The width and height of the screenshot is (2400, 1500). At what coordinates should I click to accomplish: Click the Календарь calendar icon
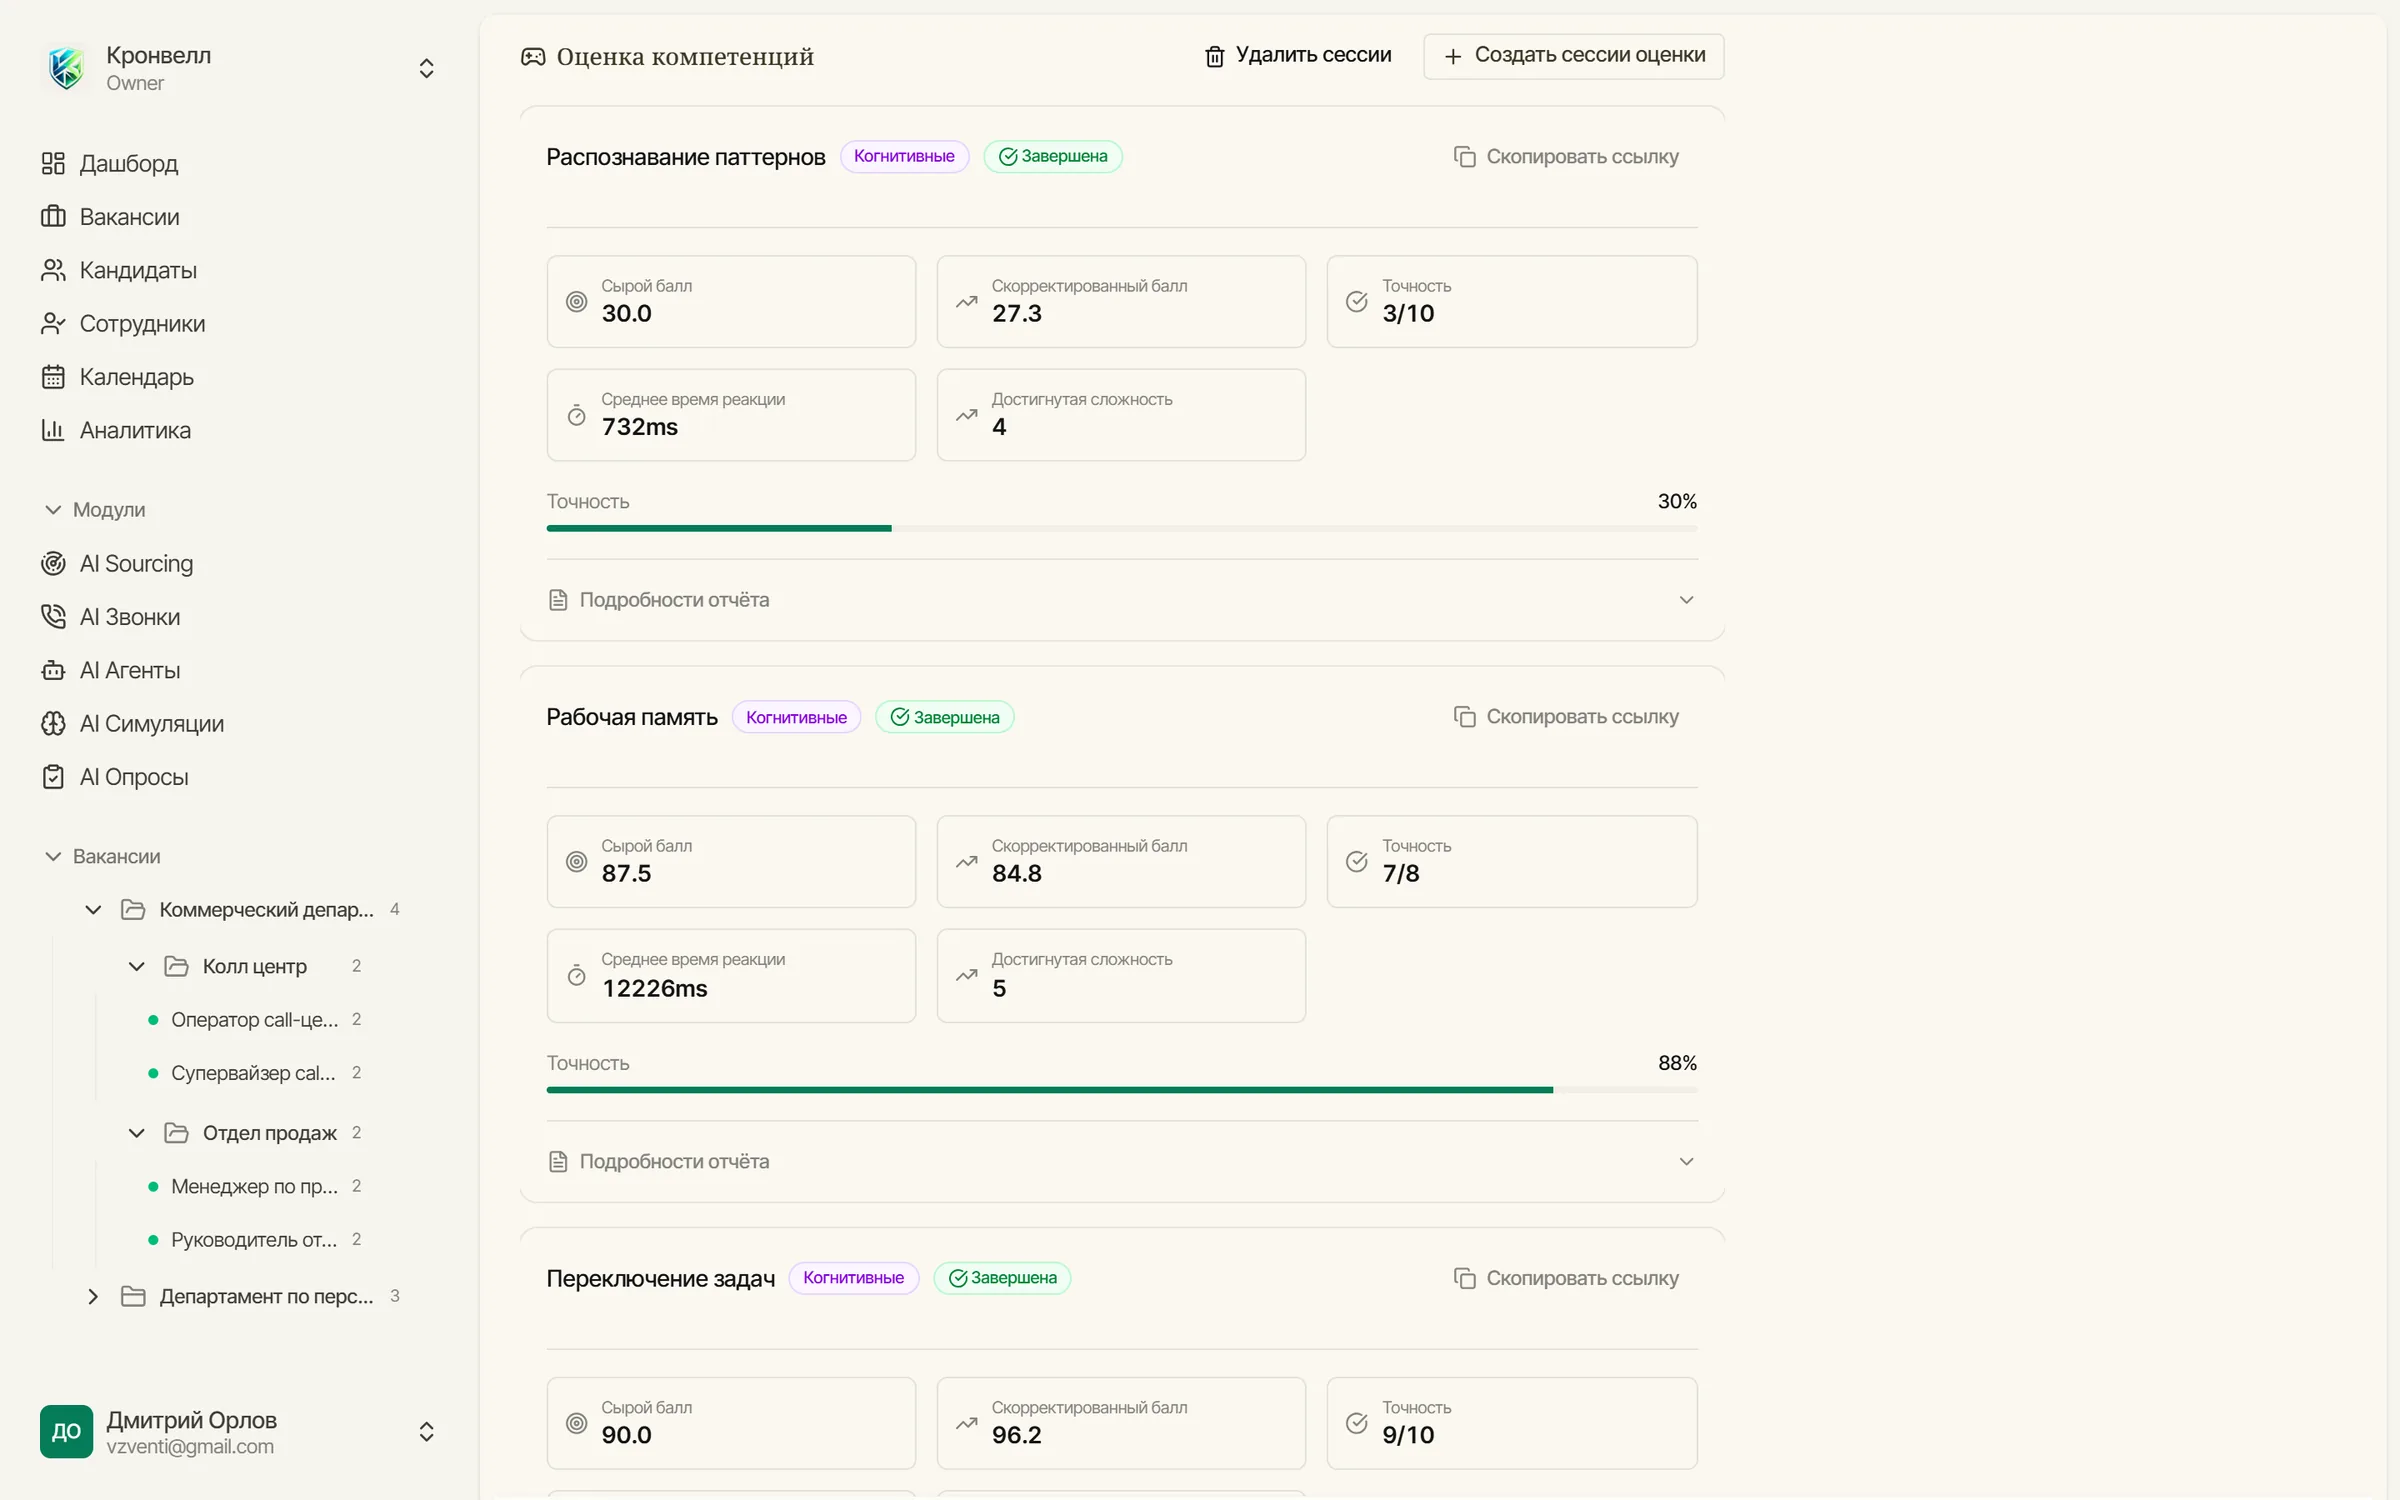53,376
